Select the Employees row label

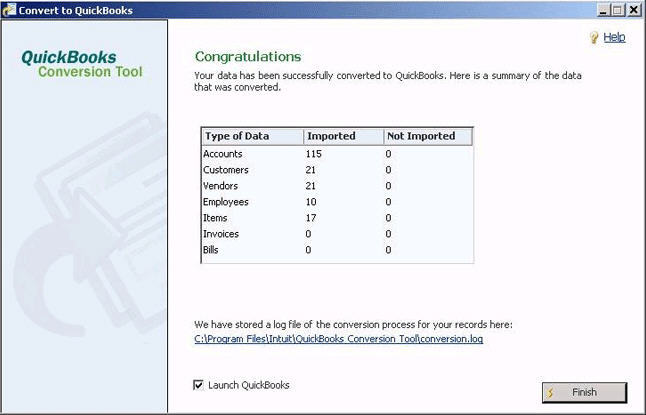[226, 202]
